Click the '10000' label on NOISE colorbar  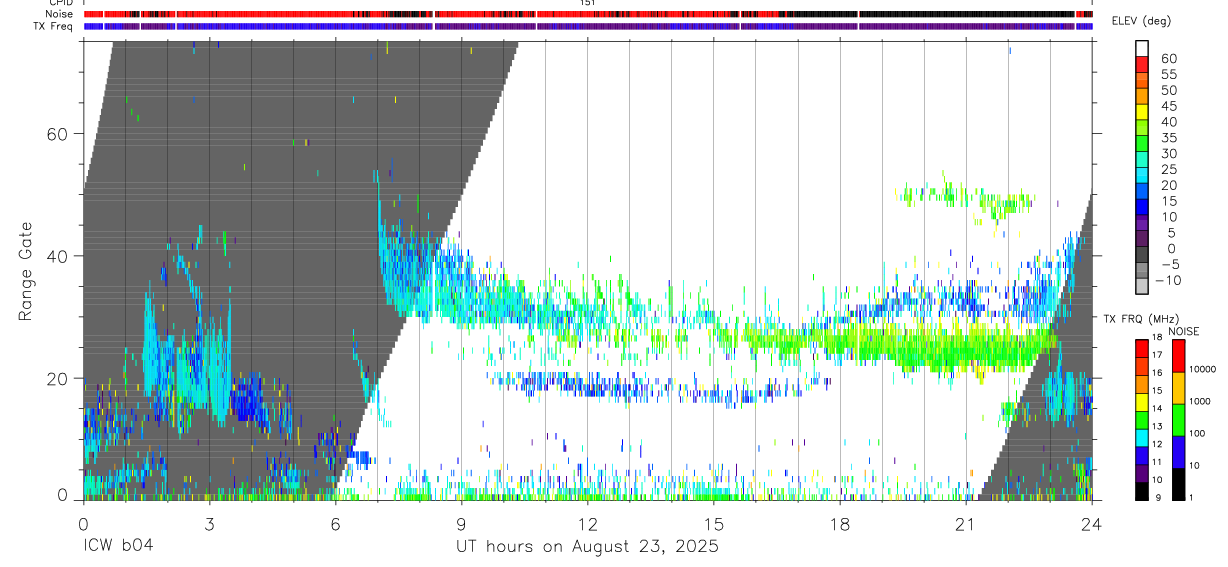[x=1203, y=370]
